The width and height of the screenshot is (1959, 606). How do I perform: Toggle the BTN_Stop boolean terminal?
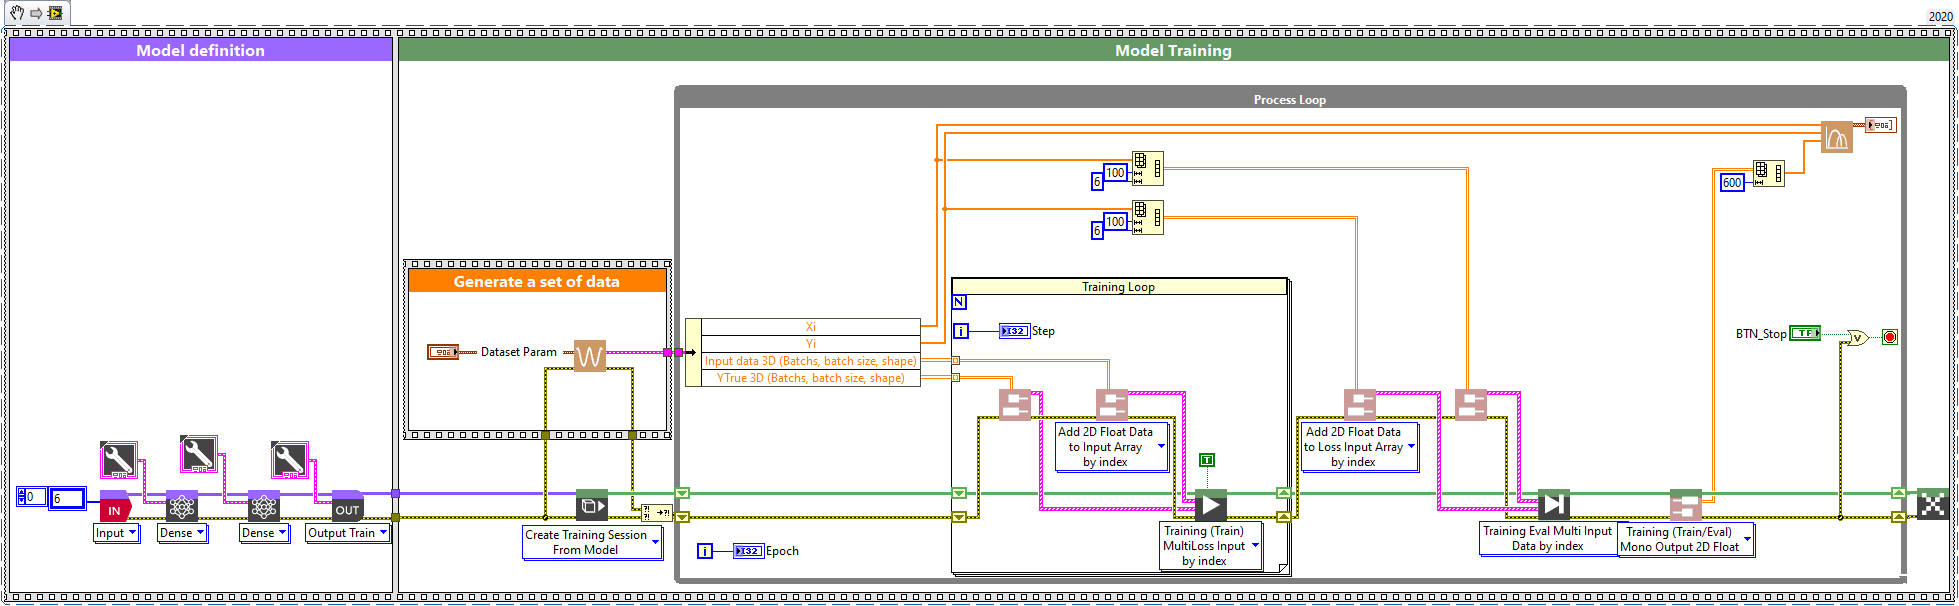pos(1805,333)
